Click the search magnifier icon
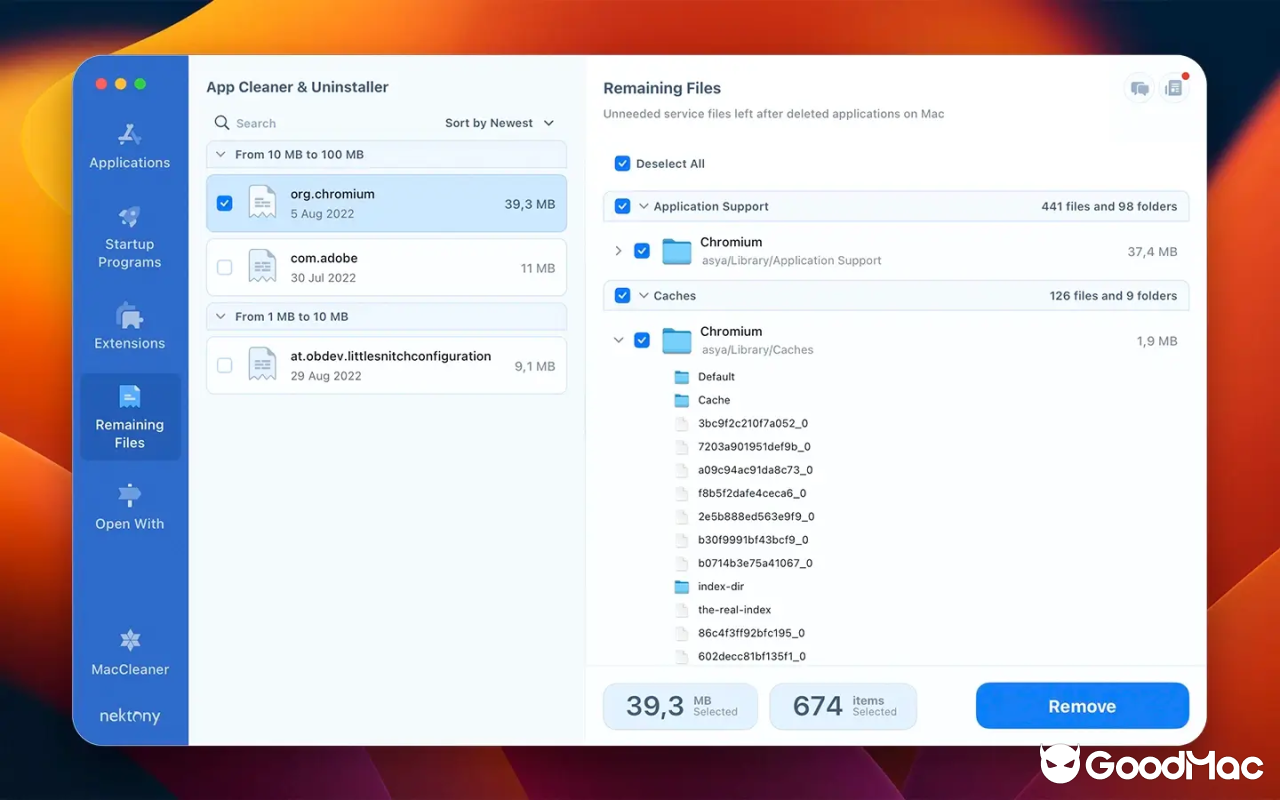Image resolution: width=1280 pixels, height=800 pixels. point(222,122)
